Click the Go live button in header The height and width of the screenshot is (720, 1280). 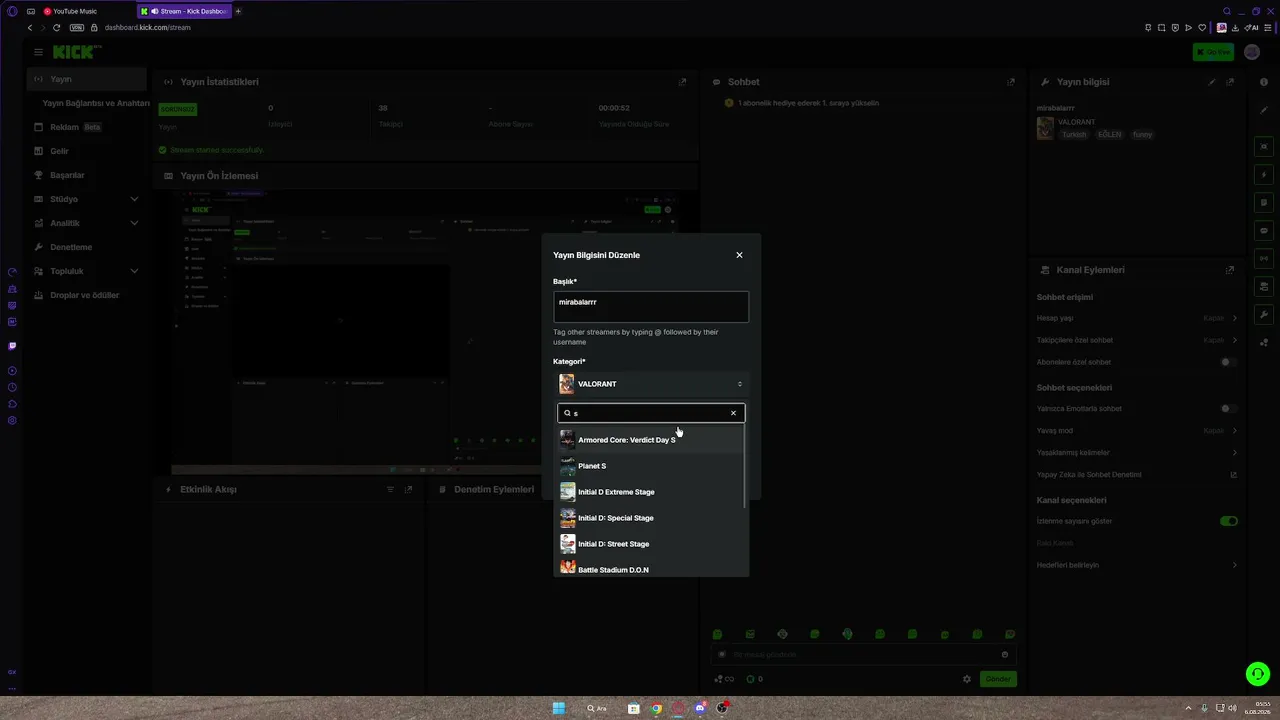click(x=1213, y=52)
